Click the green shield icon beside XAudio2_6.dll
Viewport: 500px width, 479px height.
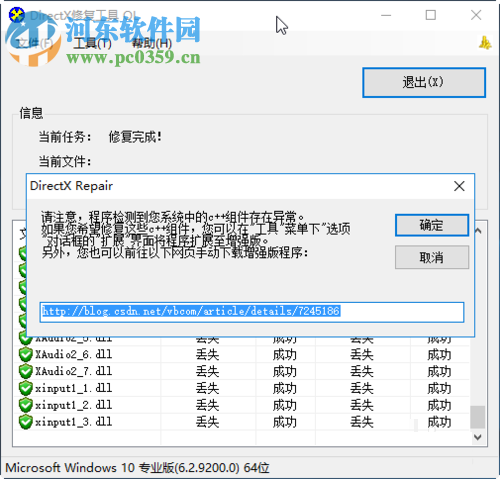[25, 354]
